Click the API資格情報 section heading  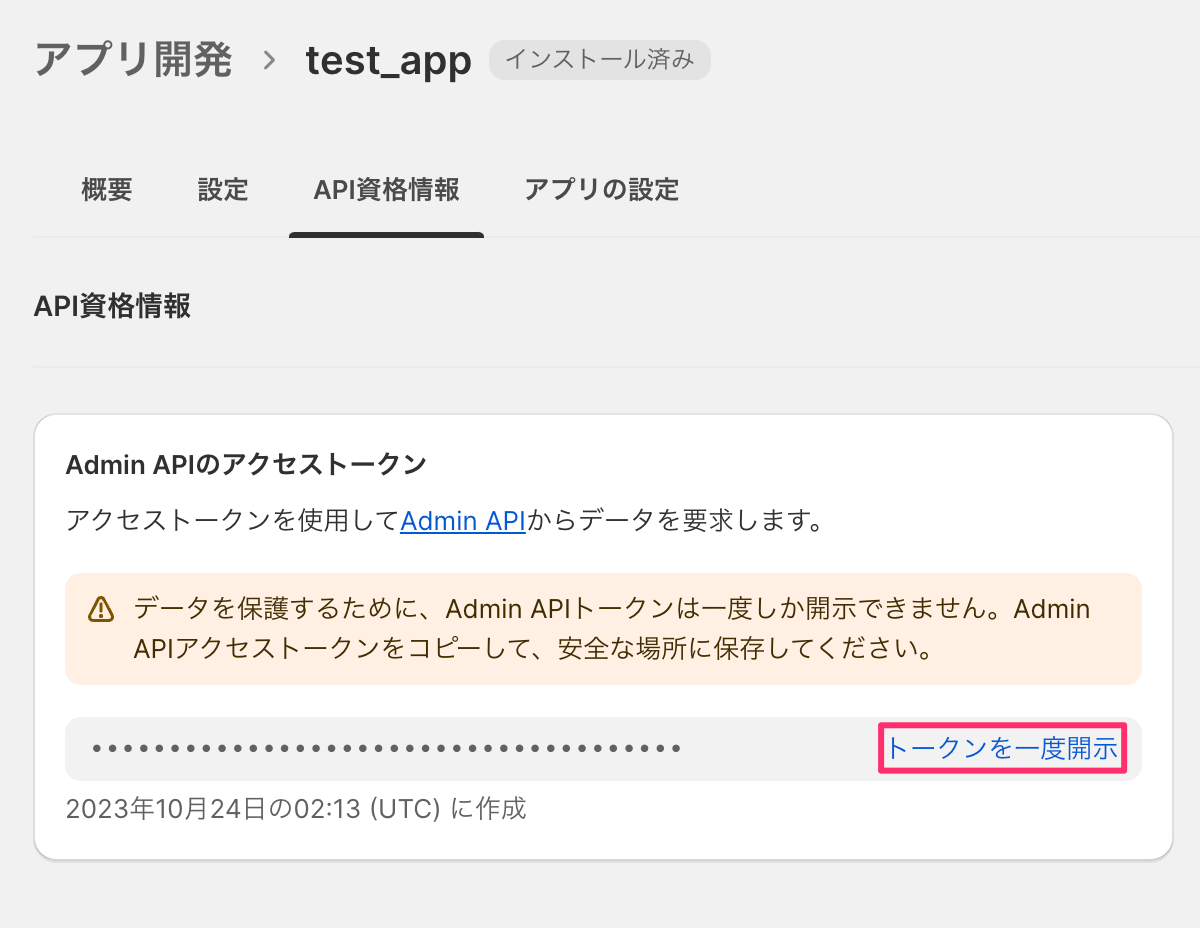(x=112, y=306)
